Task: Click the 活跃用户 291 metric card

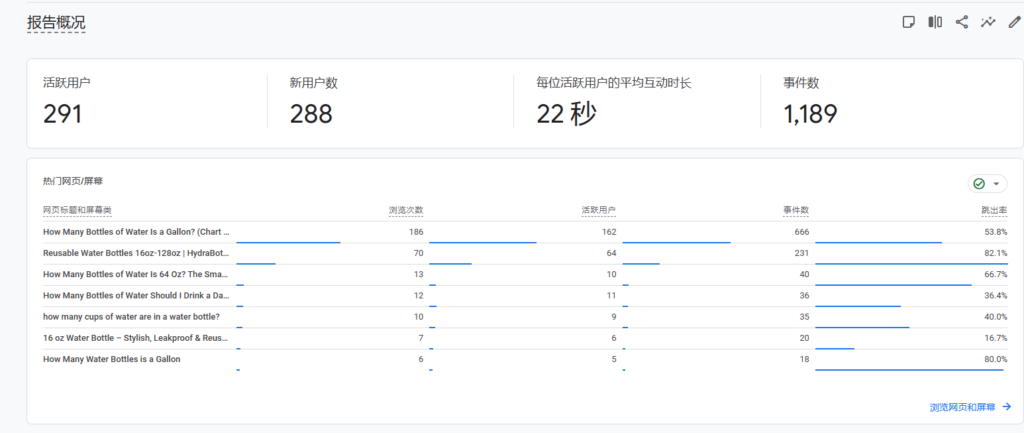Action: [x=147, y=101]
